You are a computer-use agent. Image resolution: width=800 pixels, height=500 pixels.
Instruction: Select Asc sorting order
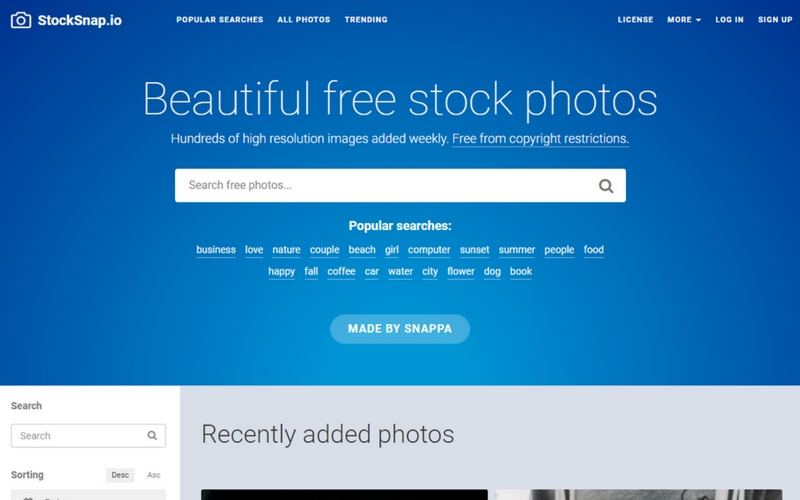(x=154, y=475)
